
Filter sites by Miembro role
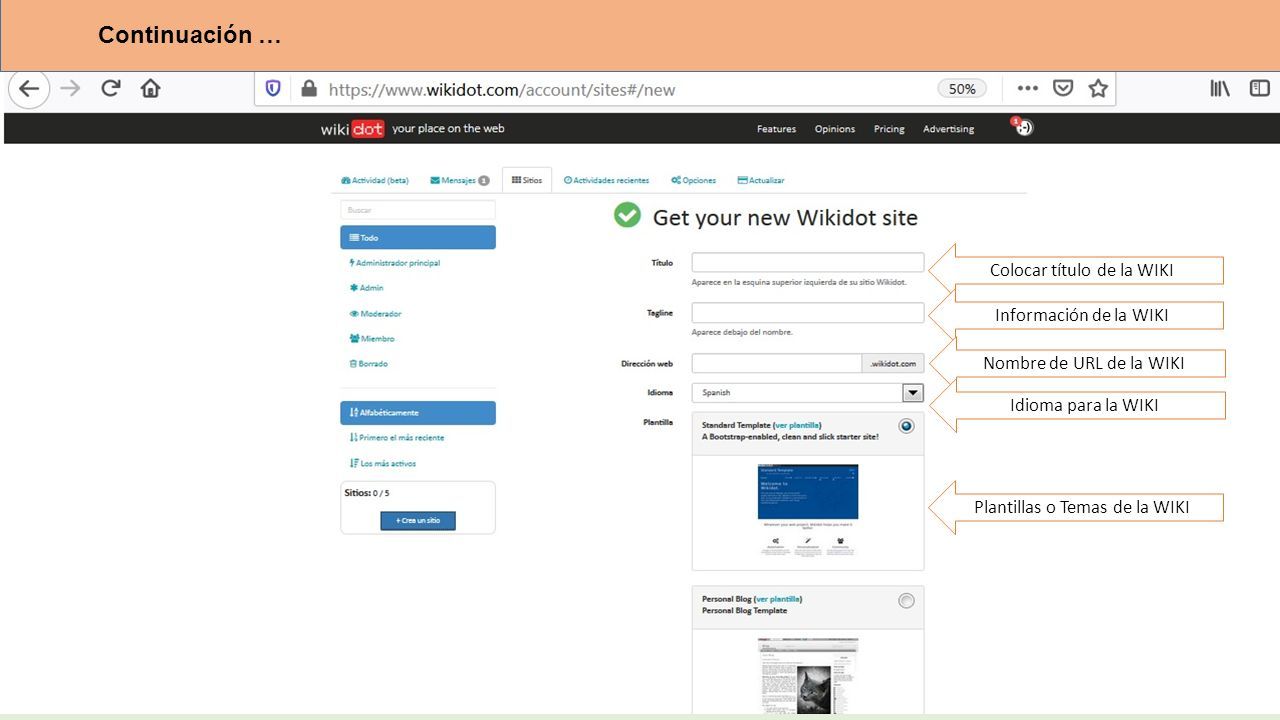tap(372, 339)
